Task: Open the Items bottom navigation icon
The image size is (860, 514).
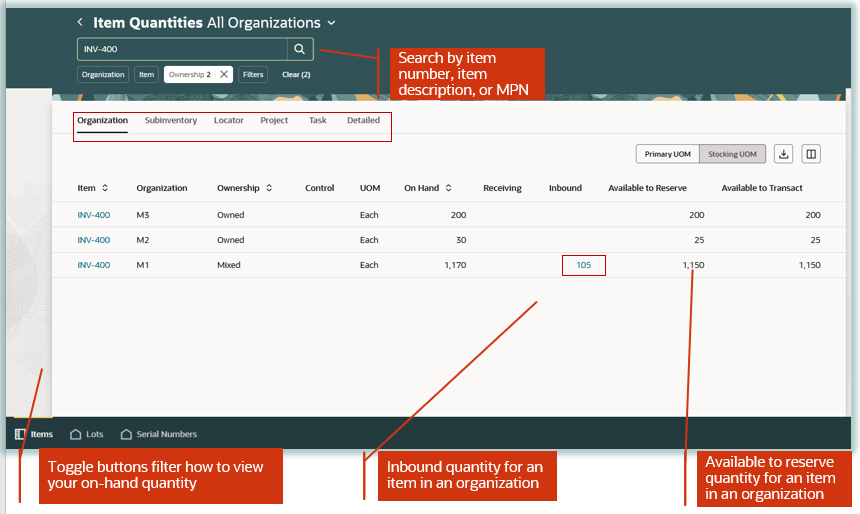Action: (x=20, y=434)
